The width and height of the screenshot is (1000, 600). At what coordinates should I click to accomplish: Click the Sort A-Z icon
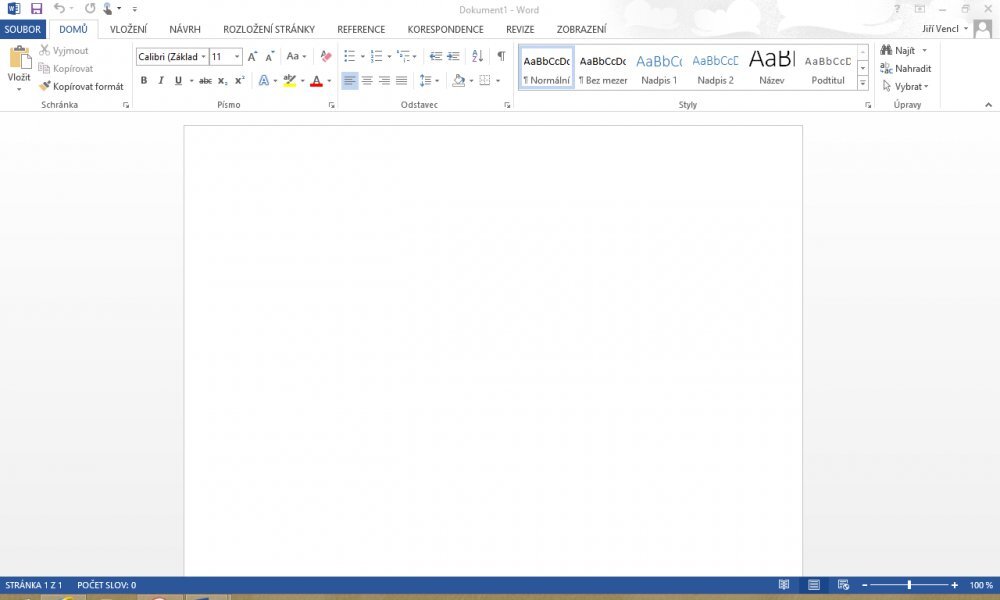(477, 57)
